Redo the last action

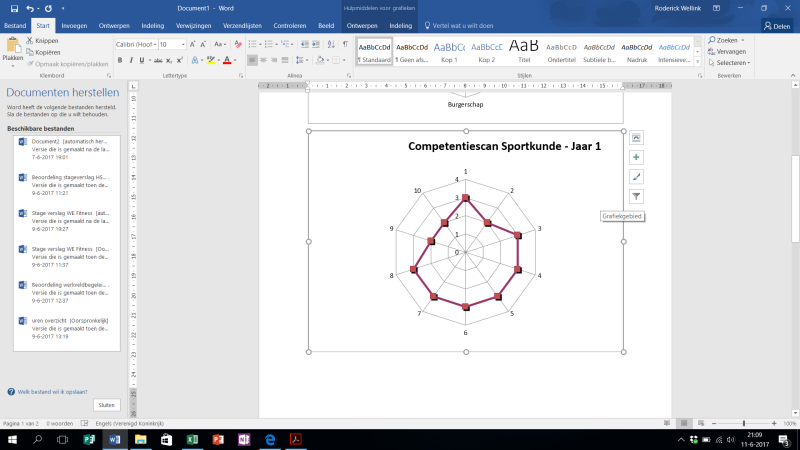click(x=48, y=8)
